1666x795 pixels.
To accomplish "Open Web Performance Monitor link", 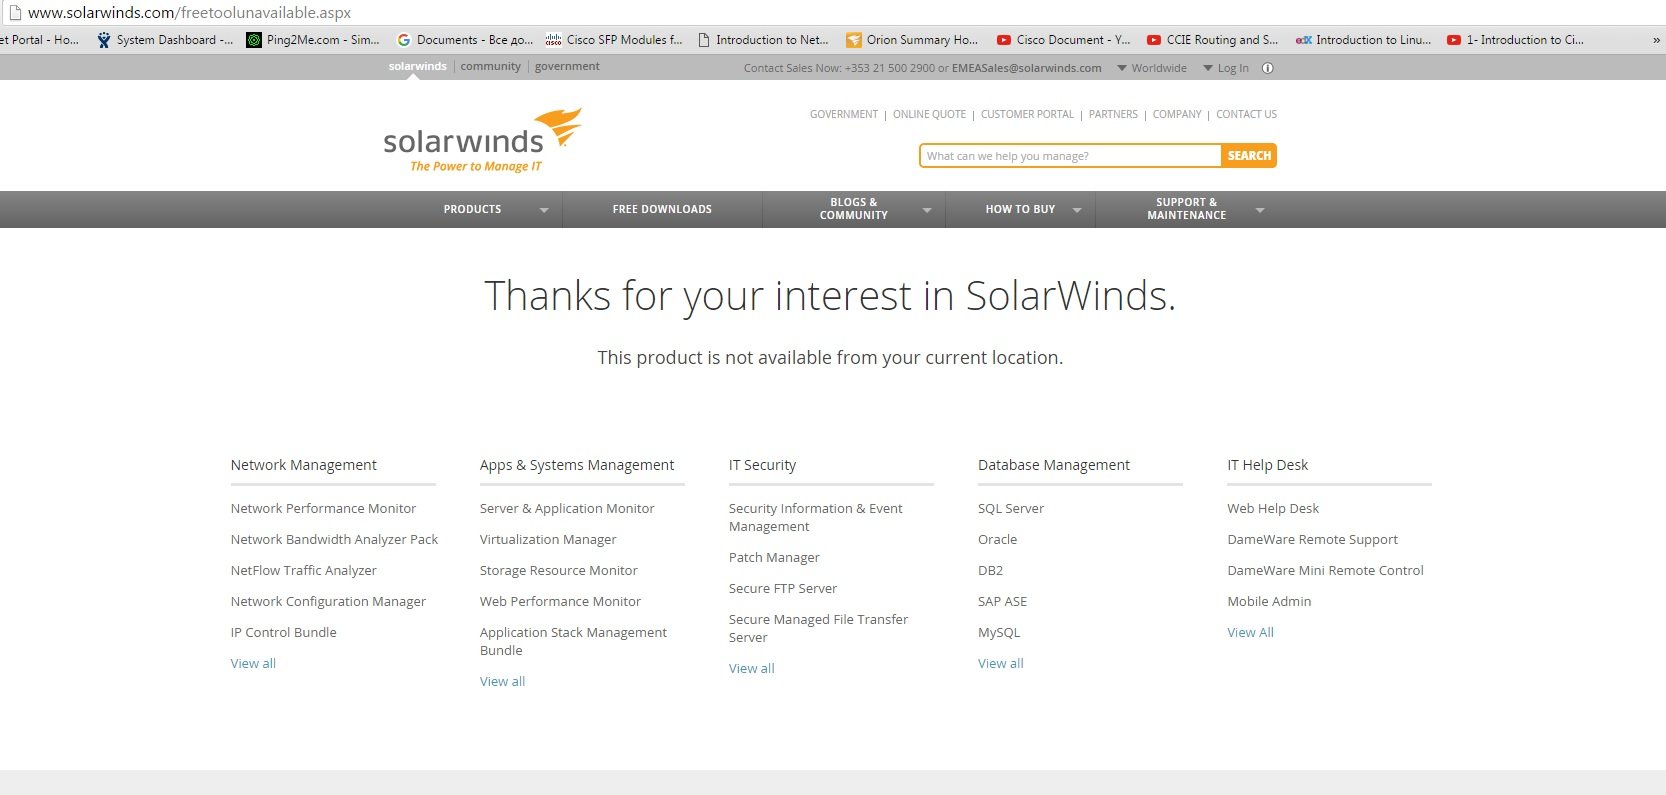I will point(560,601).
